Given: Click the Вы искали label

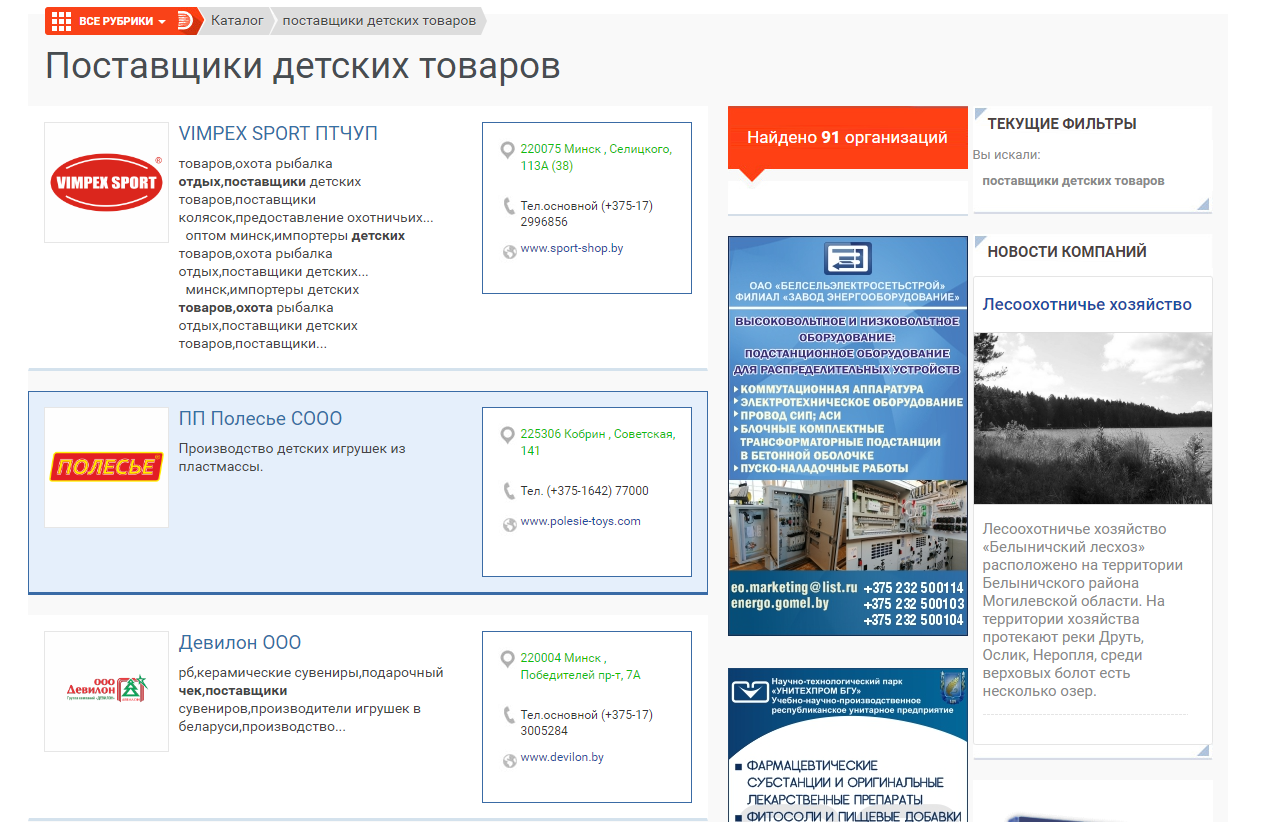Looking at the screenshot, I should [1006, 155].
